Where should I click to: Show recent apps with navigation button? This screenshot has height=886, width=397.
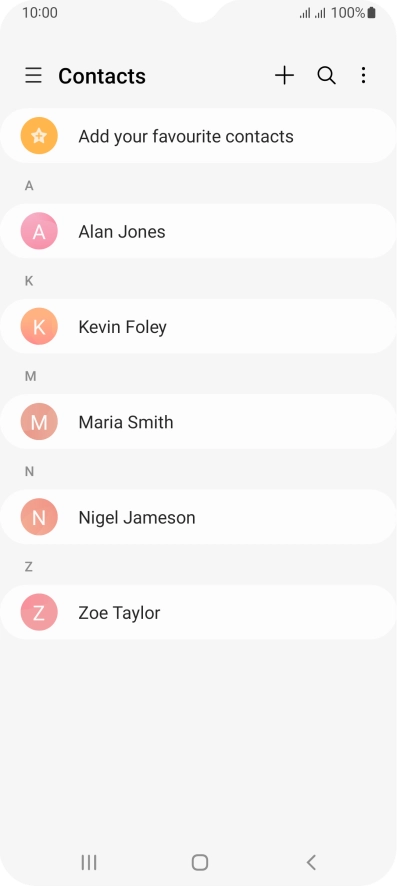pyautogui.click(x=89, y=862)
